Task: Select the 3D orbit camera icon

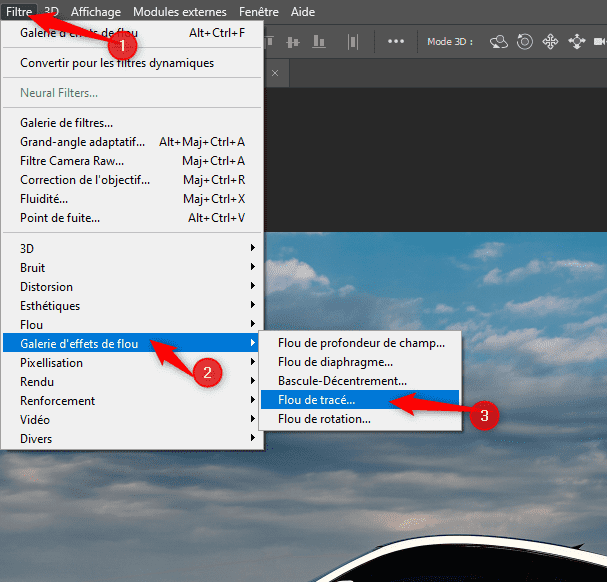Action: 499,41
